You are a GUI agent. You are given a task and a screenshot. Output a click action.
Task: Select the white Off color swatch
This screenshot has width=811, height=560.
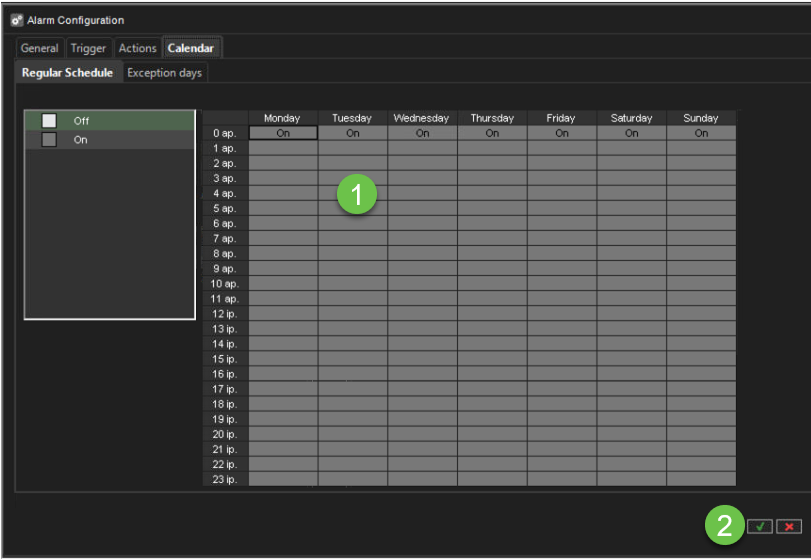pyautogui.click(x=49, y=121)
